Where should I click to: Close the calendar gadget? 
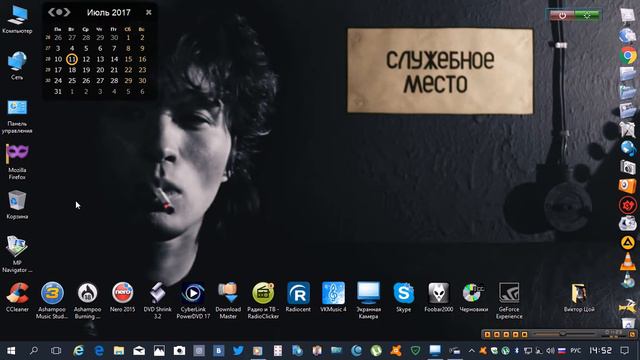[149, 13]
